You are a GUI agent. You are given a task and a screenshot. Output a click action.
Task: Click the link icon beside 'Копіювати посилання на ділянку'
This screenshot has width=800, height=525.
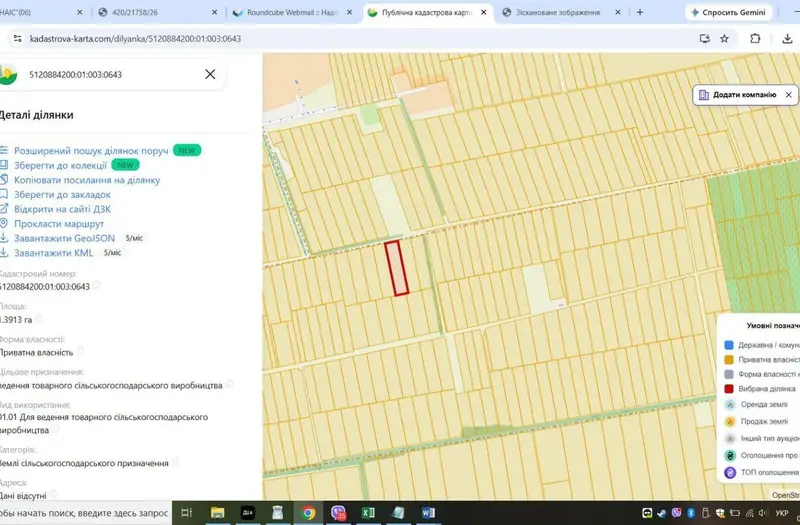tap(4, 180)
